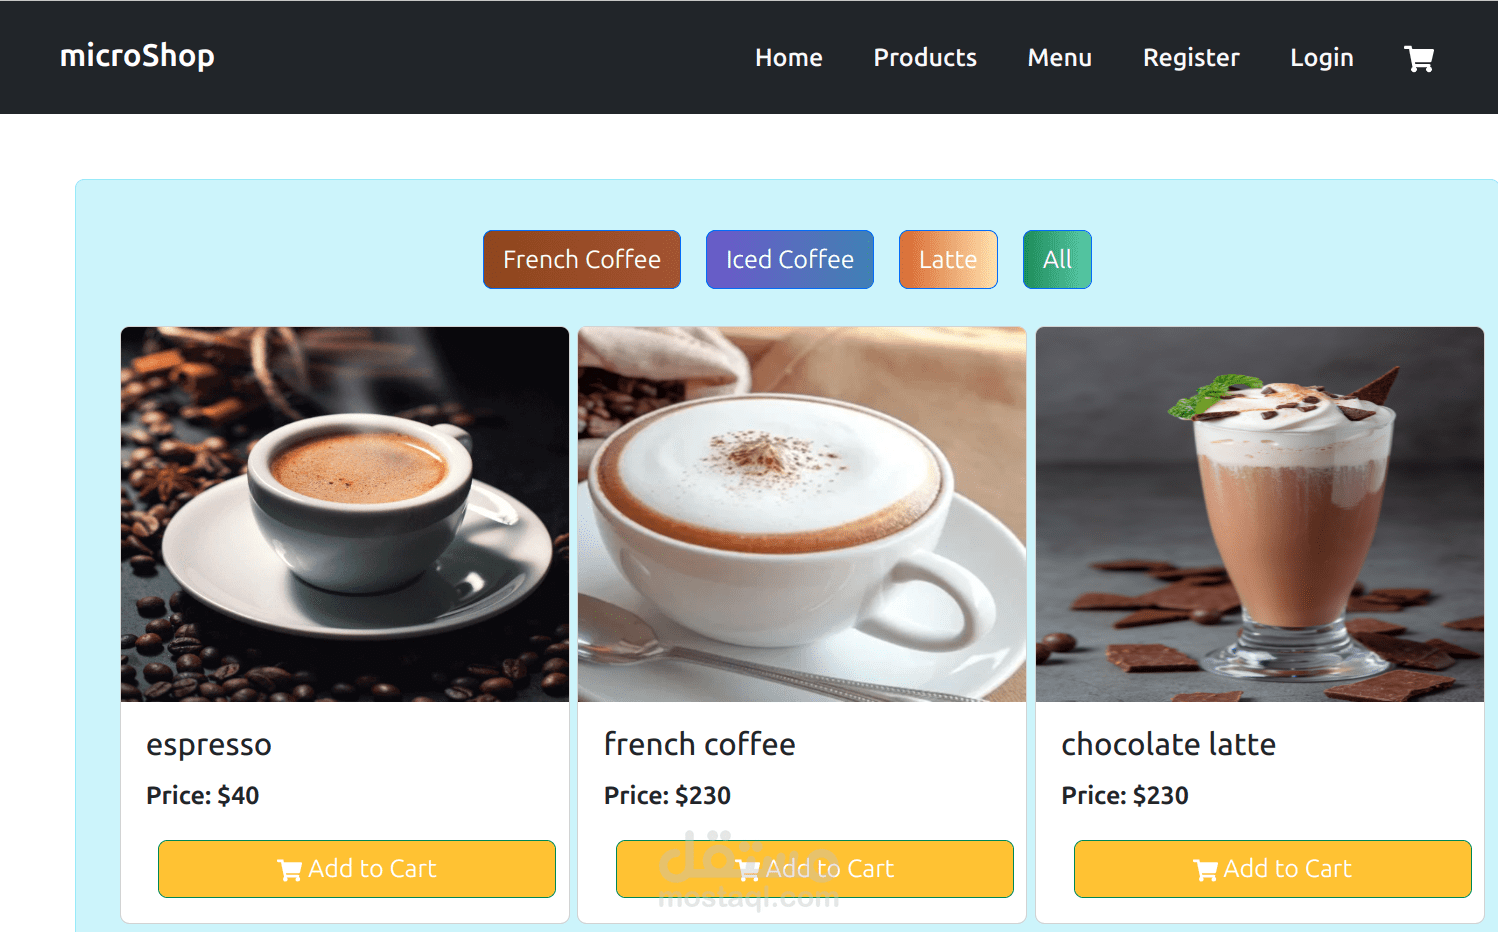Click the microShop brand logo
Viewport: 1498px width, 932px height.
(137, 56)
